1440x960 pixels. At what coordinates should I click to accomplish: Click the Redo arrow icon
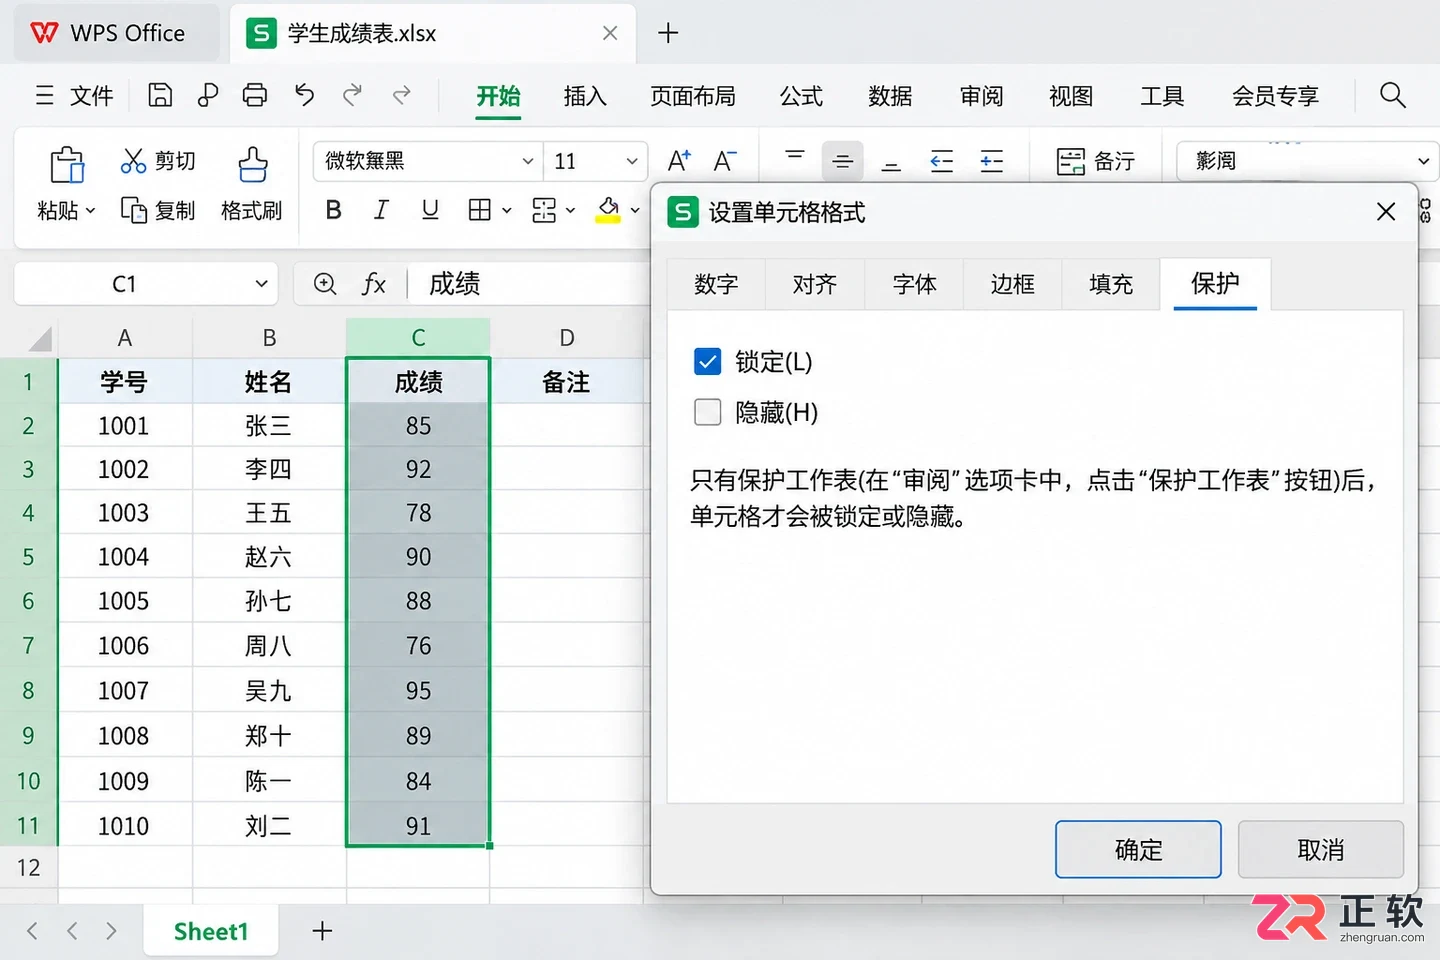pyautogui.click(x=352, y=95)
